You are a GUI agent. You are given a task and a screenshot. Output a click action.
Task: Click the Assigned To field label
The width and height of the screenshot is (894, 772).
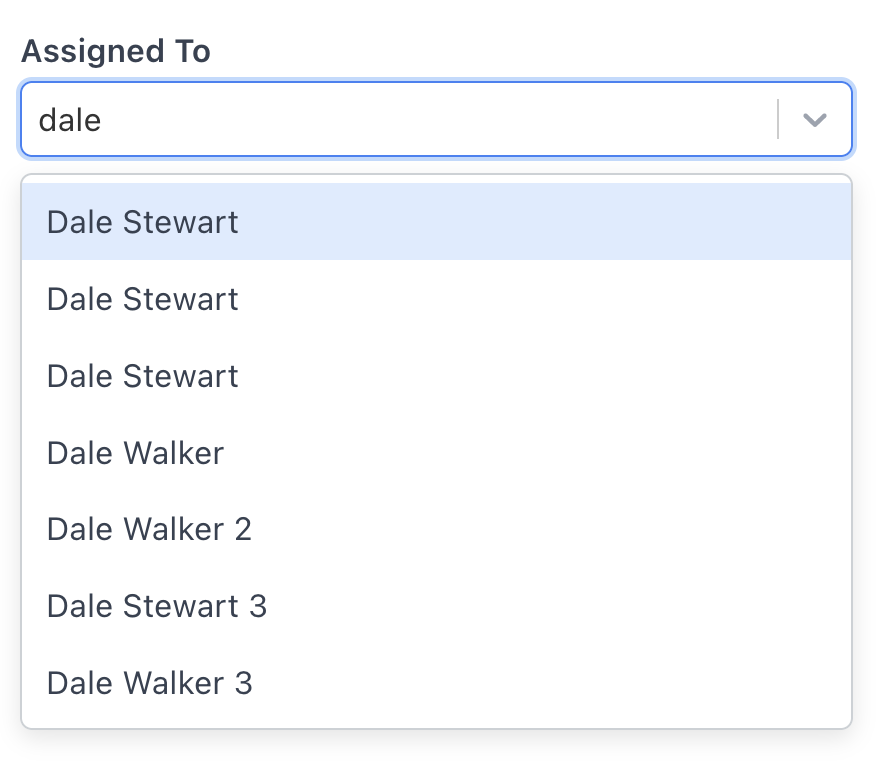(x=116, y=51)
